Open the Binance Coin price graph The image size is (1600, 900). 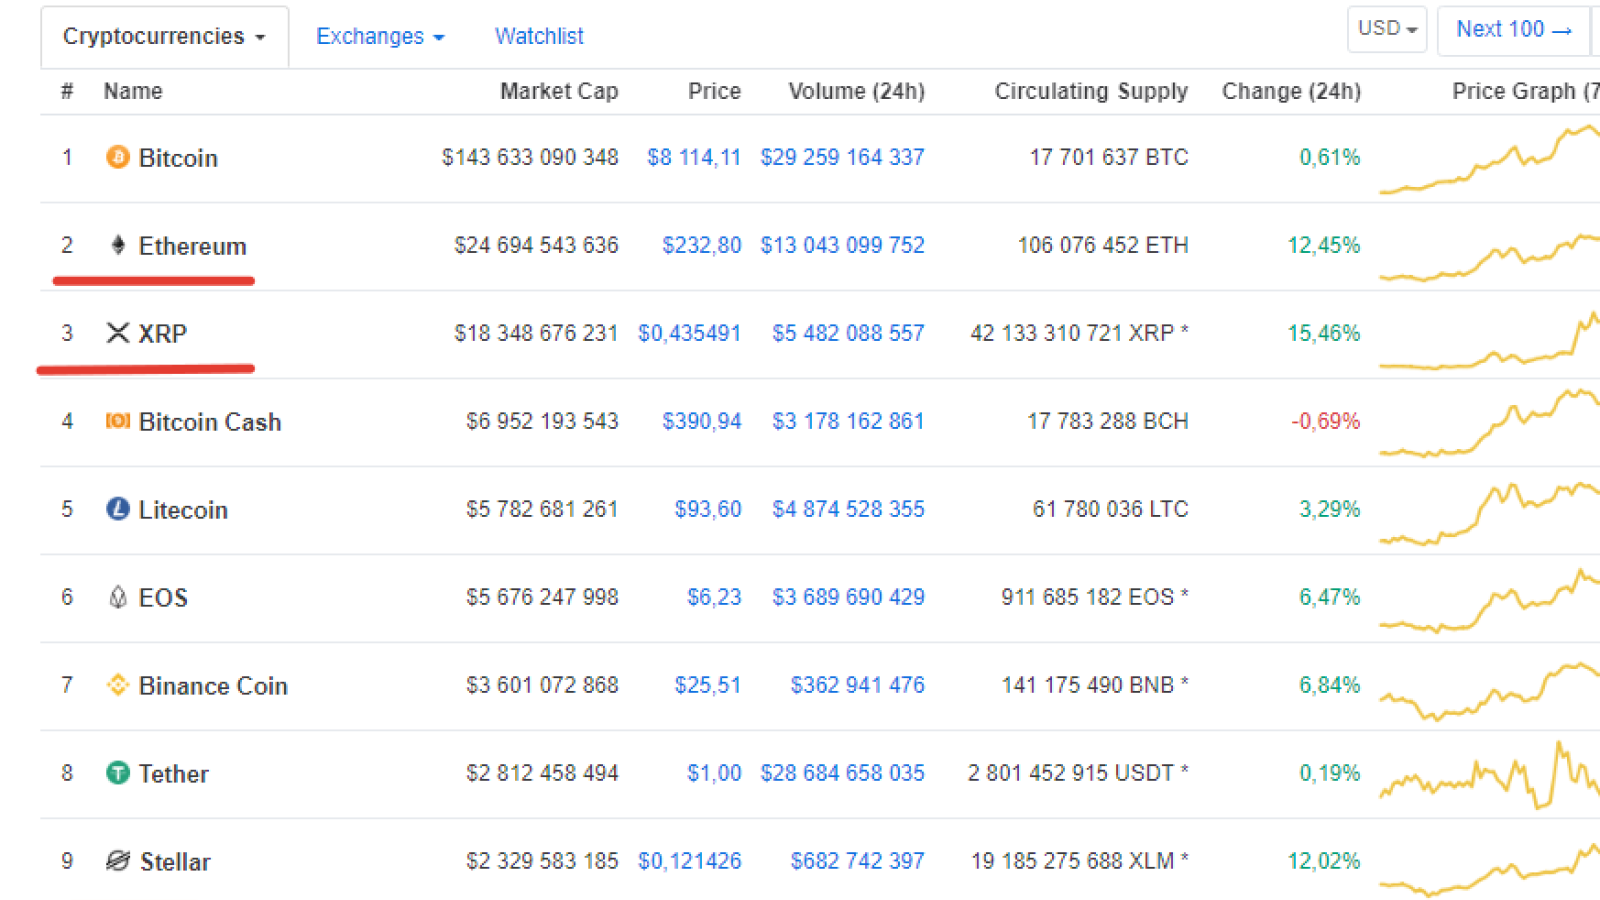pyautogui.click(x=1490, y=690)
